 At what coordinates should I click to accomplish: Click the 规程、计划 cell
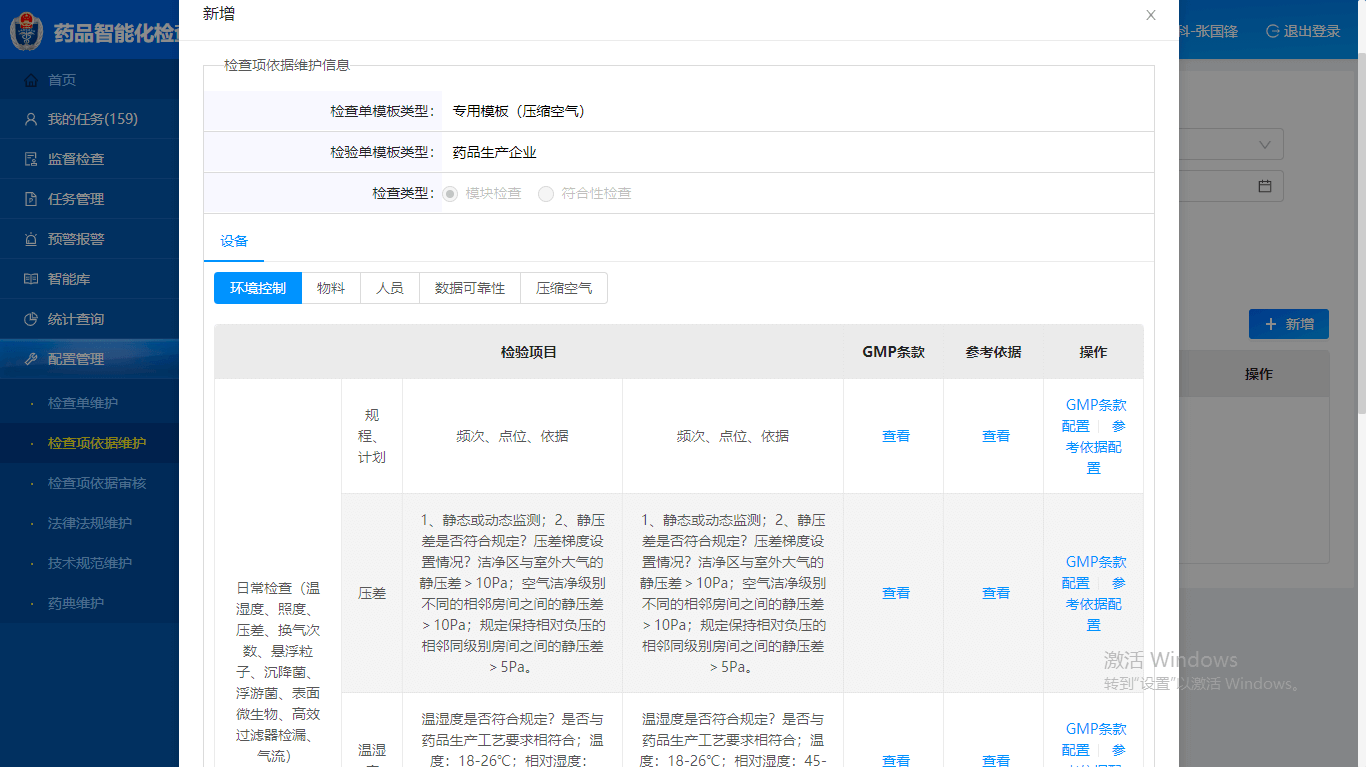point(372,436)
